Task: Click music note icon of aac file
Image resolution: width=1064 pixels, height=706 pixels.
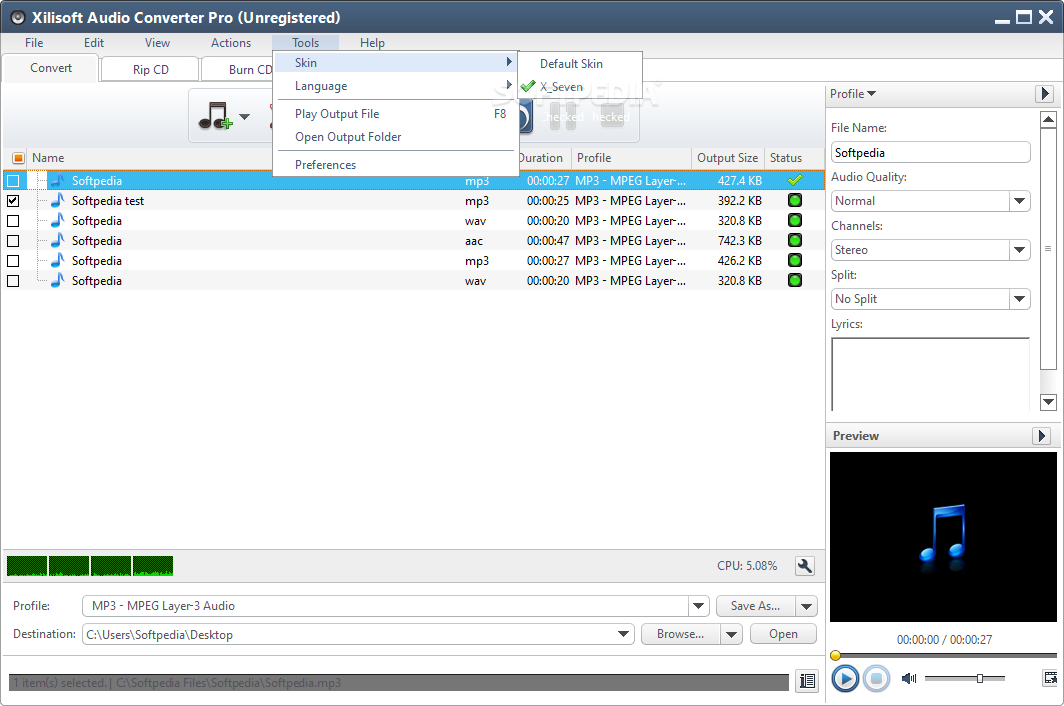Action: [x=58, y=240]
